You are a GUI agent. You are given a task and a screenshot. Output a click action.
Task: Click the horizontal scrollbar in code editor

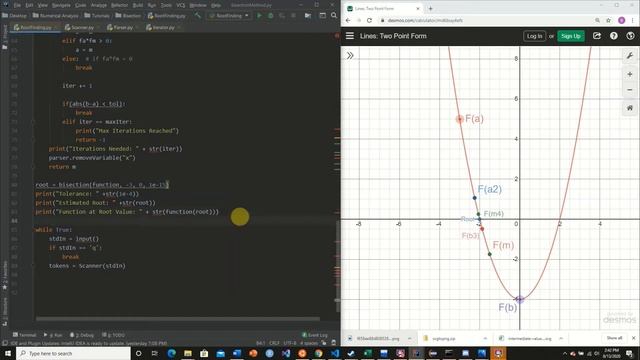click(x=178, y=319)
